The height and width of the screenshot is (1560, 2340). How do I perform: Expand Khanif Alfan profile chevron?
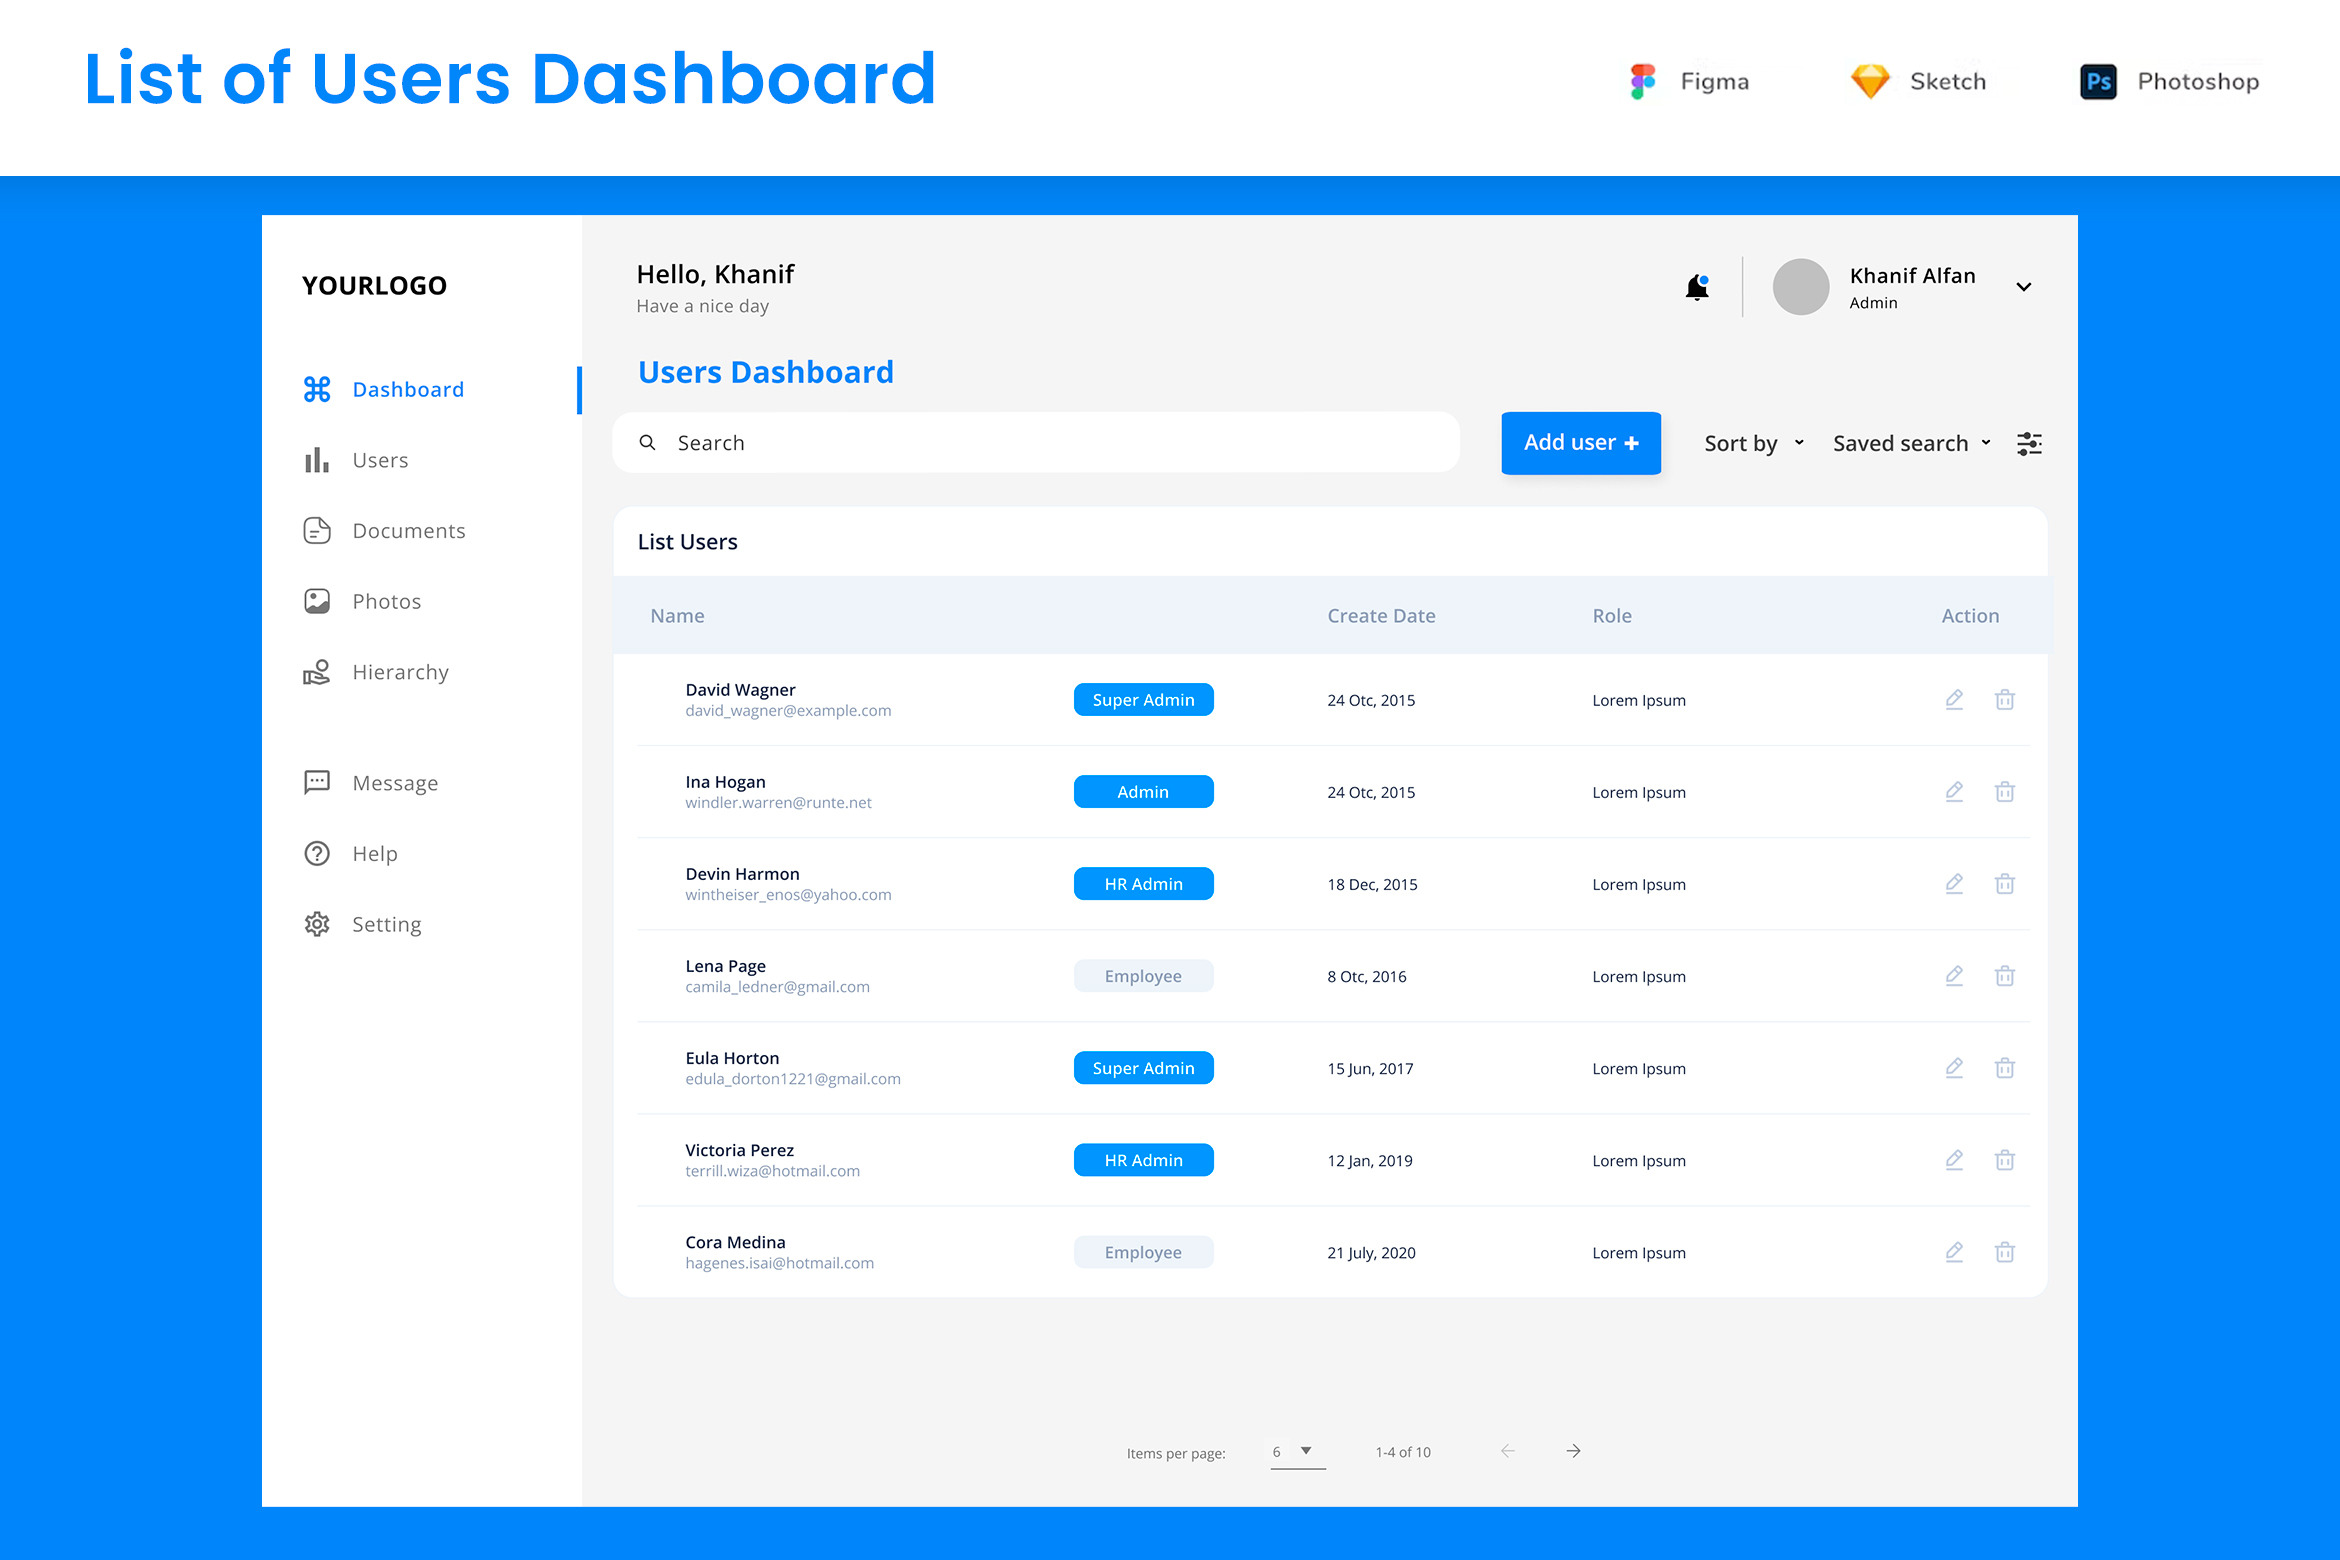[2023, 287]
